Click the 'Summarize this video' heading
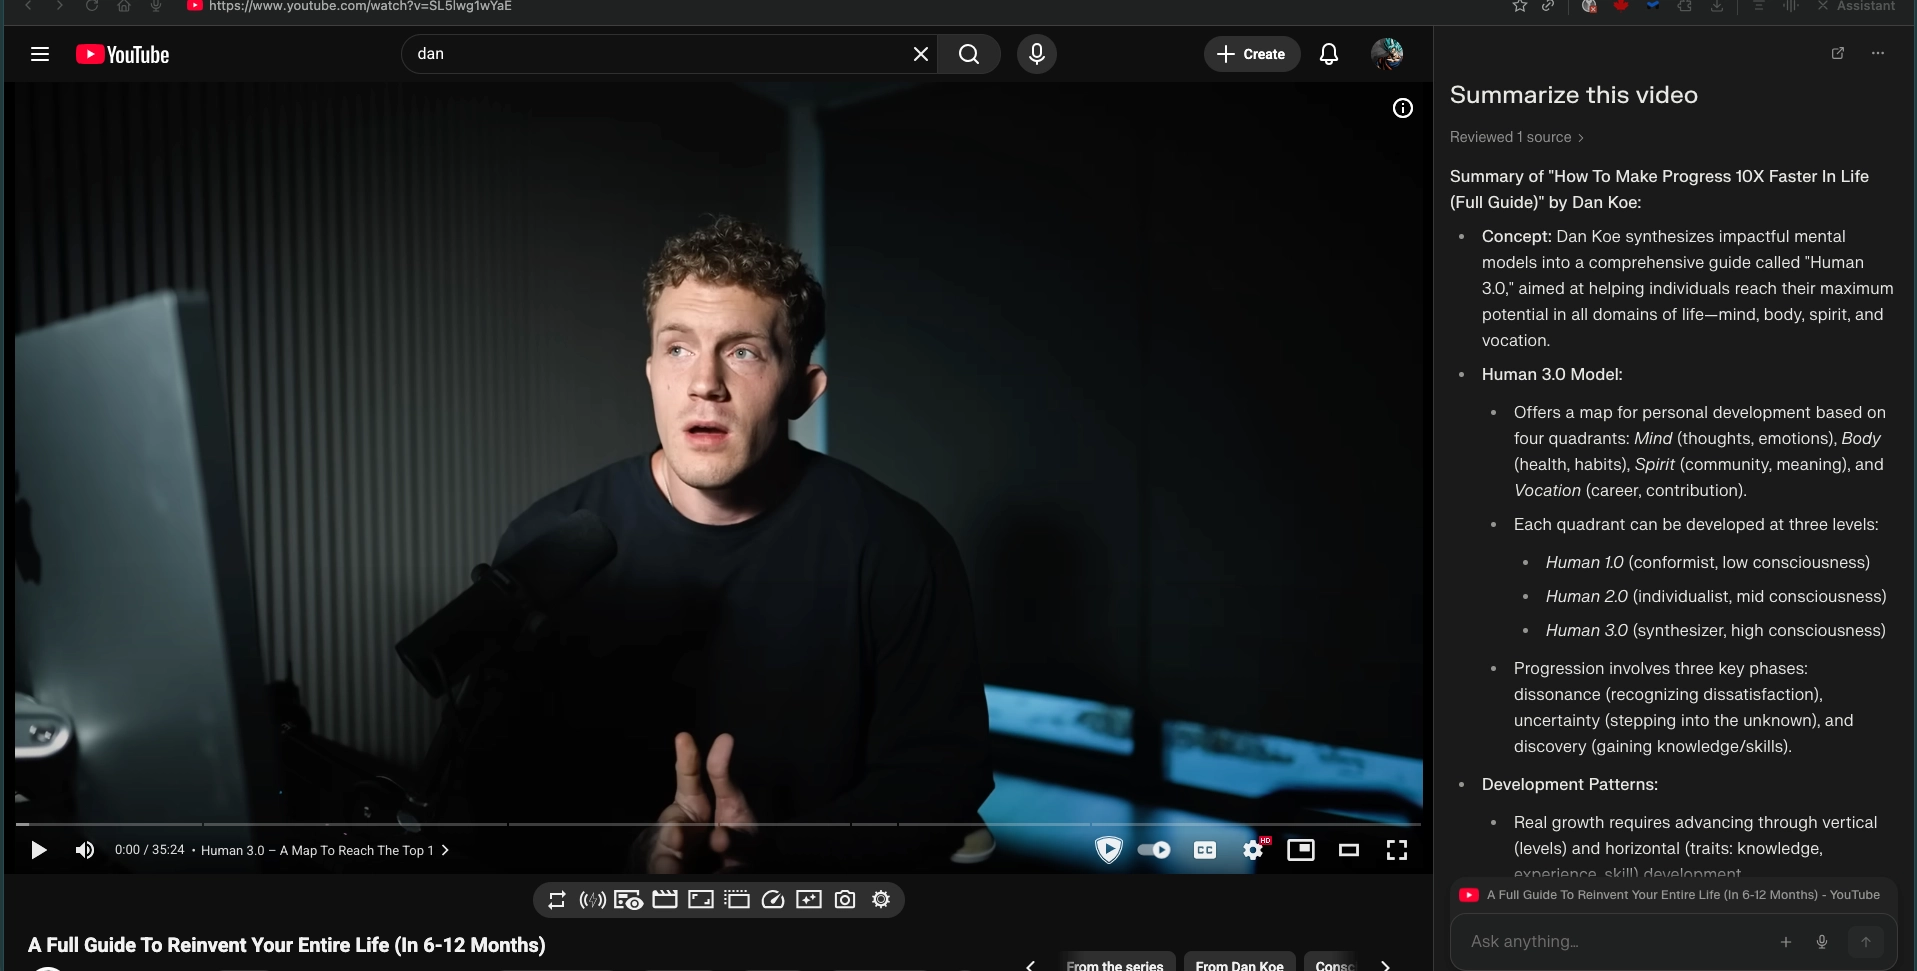The image size is (1917, 971). click(x=1574, y=95)
